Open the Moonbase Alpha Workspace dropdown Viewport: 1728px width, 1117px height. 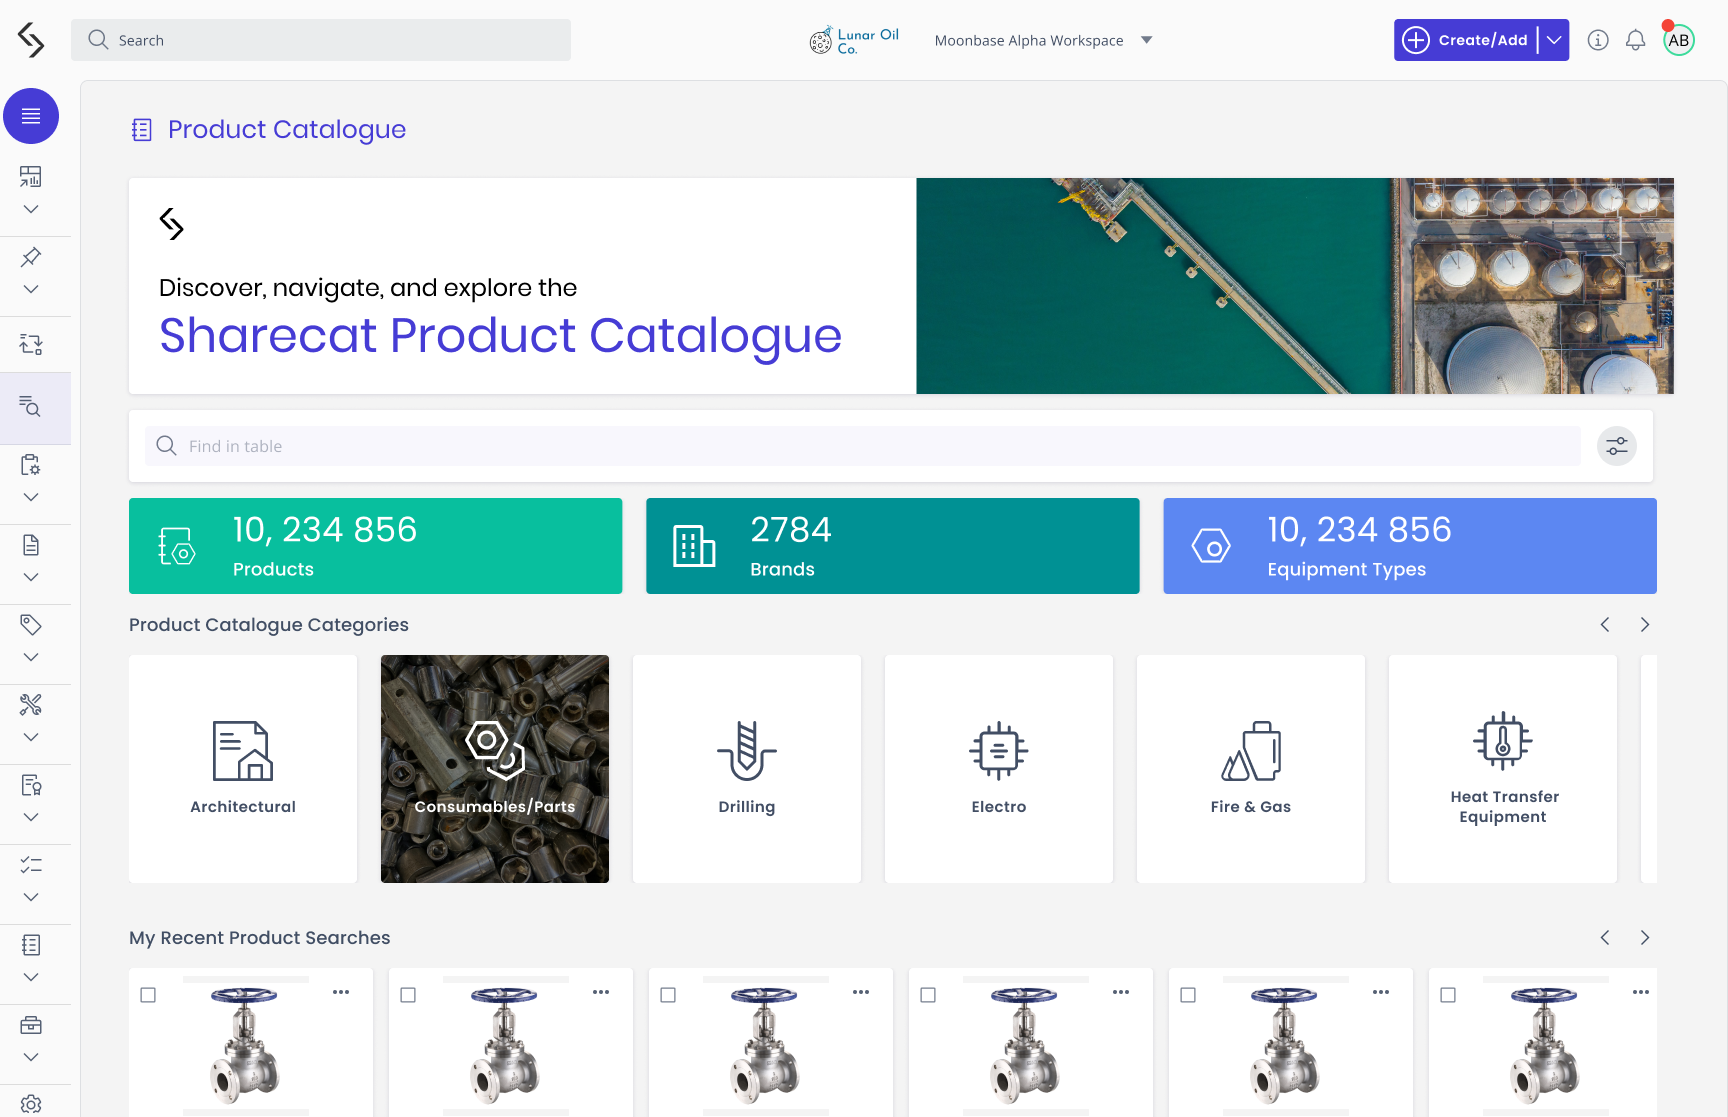click(1043, 40)
